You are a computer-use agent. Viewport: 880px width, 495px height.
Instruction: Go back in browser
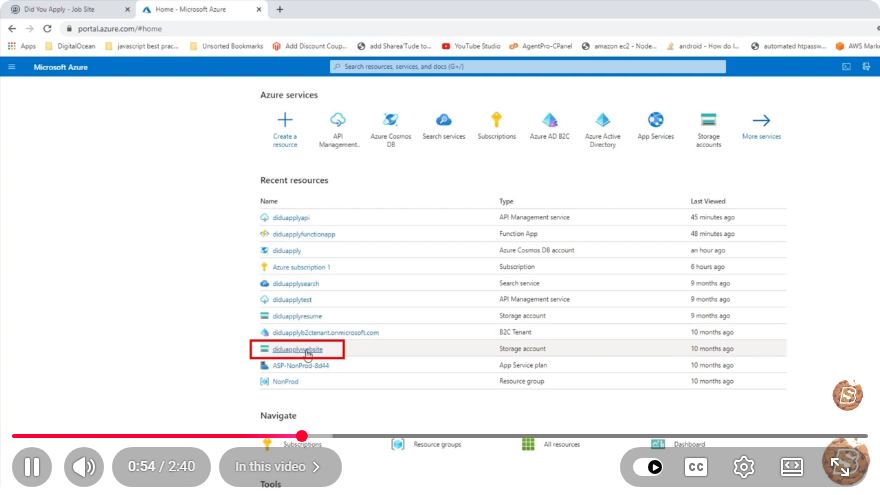pyautogui.click(x=12, y=29)
